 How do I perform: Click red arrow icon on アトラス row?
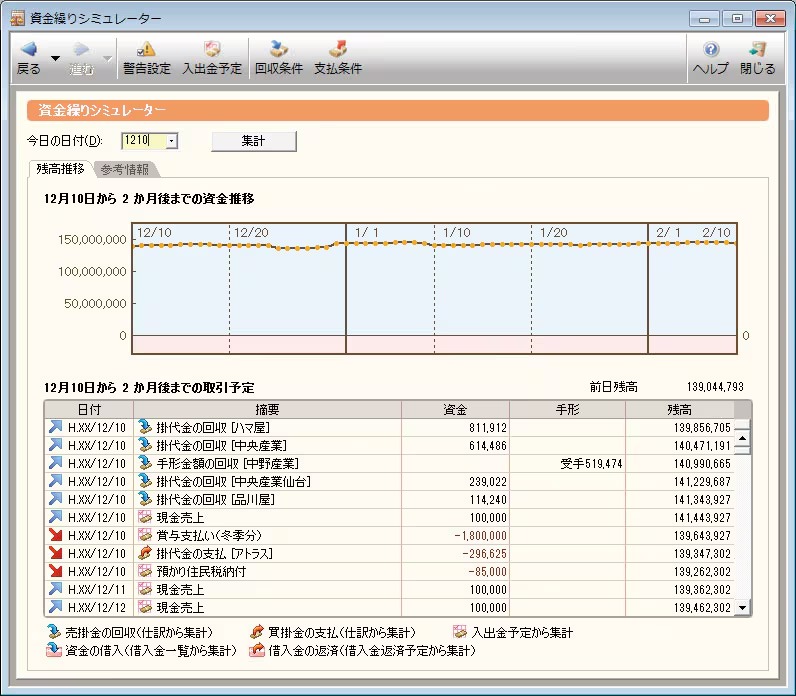pyautogui.click(x=55, y=553)
